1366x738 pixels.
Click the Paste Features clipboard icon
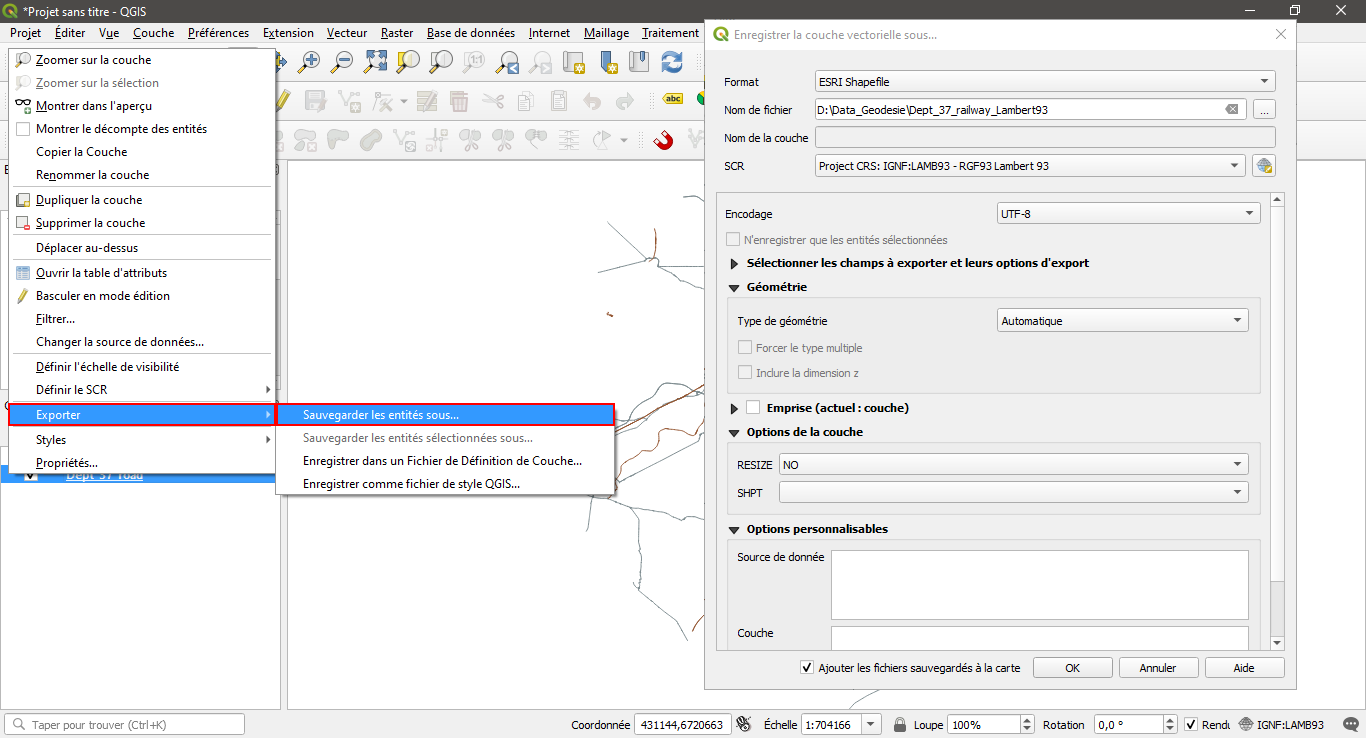click(559, 101)
